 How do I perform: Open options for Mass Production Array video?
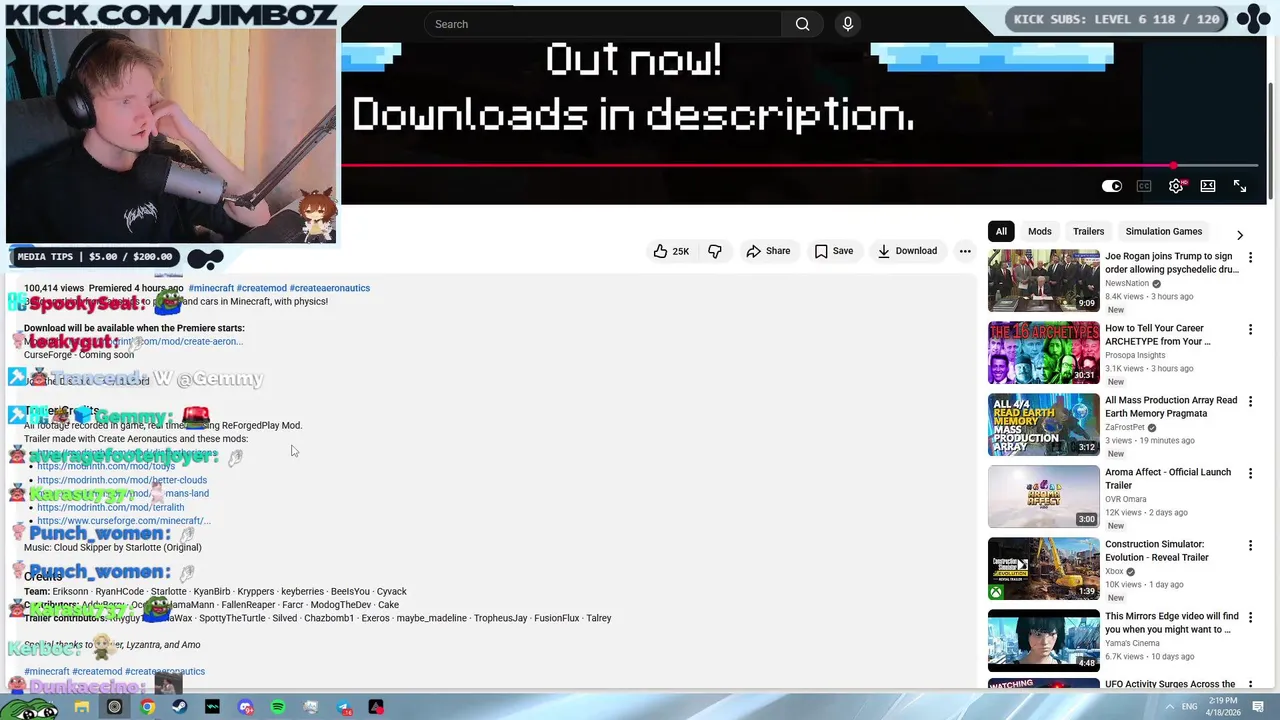click(x=1250, y=402)
